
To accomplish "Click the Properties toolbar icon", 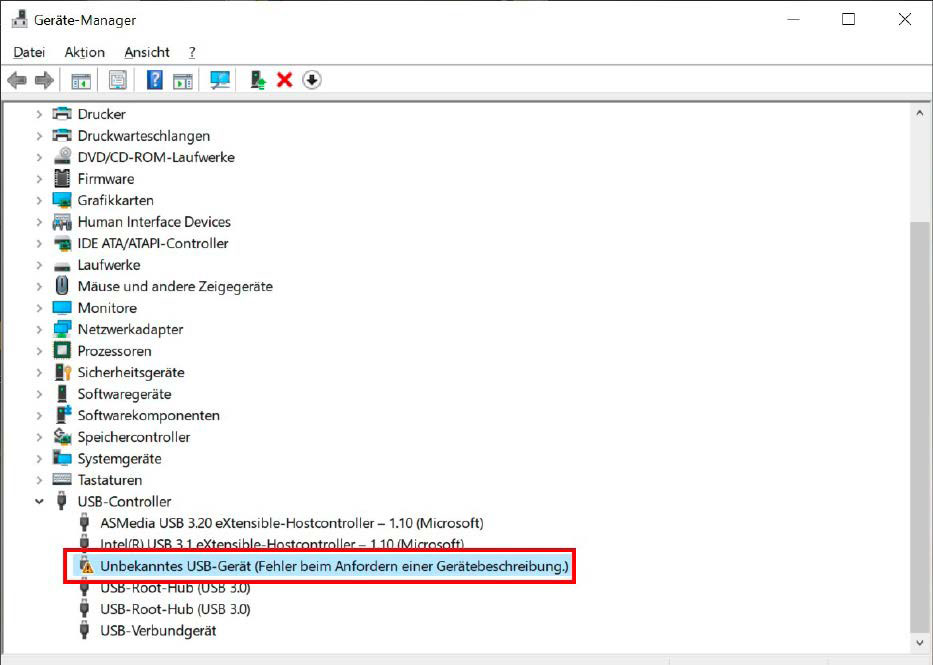I will [x=118, y=80].
